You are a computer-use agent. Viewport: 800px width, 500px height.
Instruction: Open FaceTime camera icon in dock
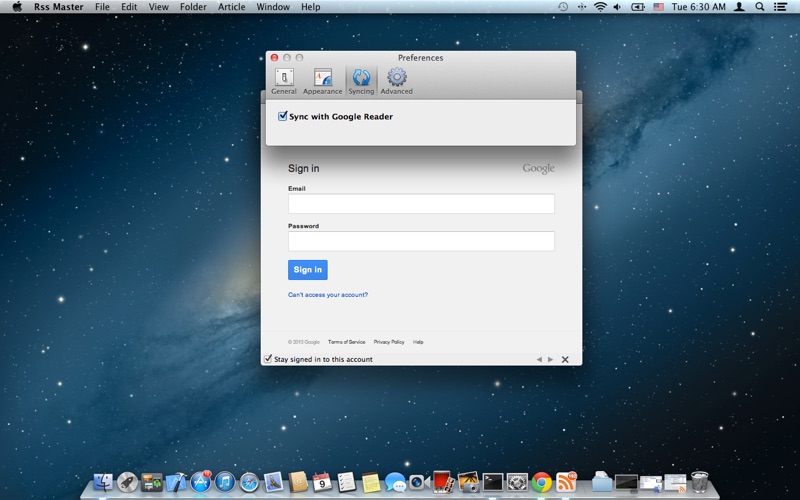tap(419, 482)
